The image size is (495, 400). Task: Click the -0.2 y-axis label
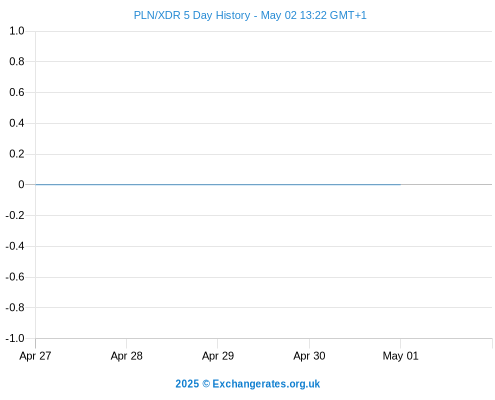[15, 215]
